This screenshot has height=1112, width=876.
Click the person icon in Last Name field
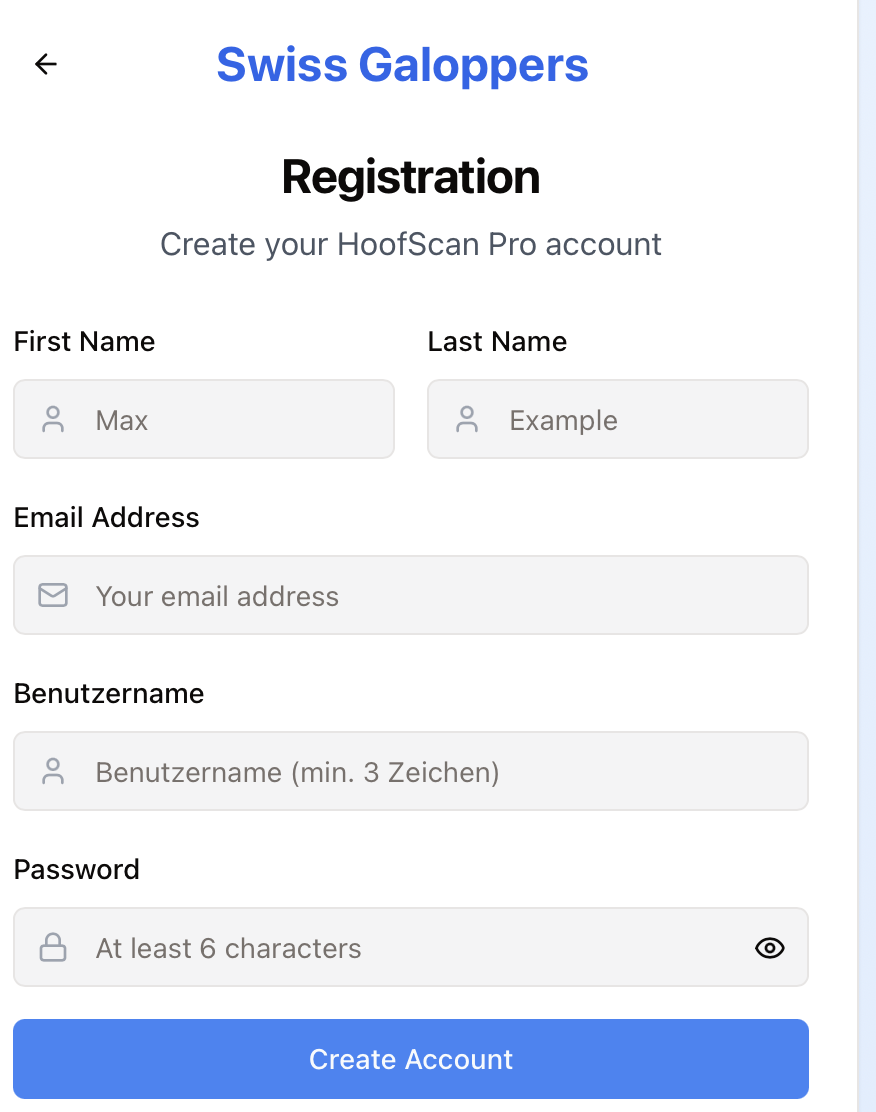[467, 419]
